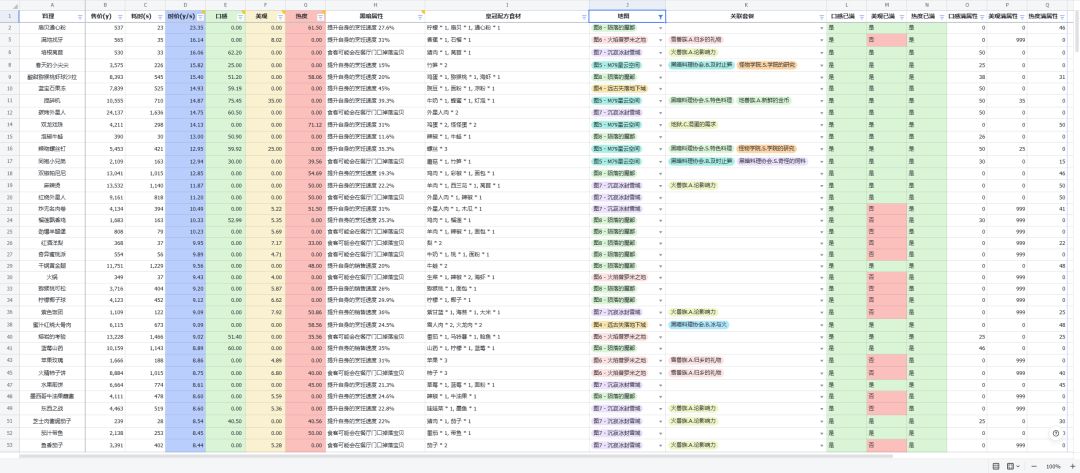Click the 关联套餐 header cell
The image size is (1080, 473).
click(x=746, y=16)
